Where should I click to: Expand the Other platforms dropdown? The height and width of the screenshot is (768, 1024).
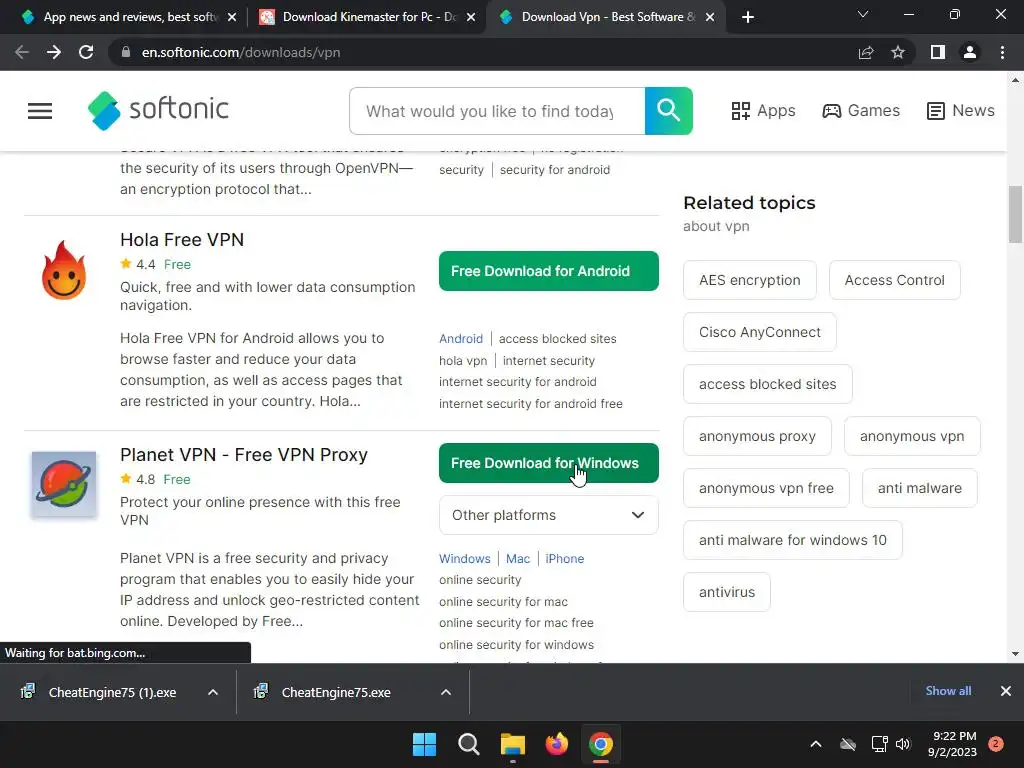(x=549, y=515)
